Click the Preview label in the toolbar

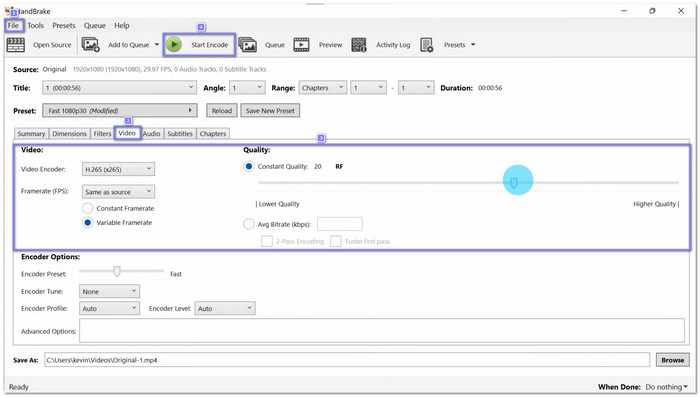330,45
